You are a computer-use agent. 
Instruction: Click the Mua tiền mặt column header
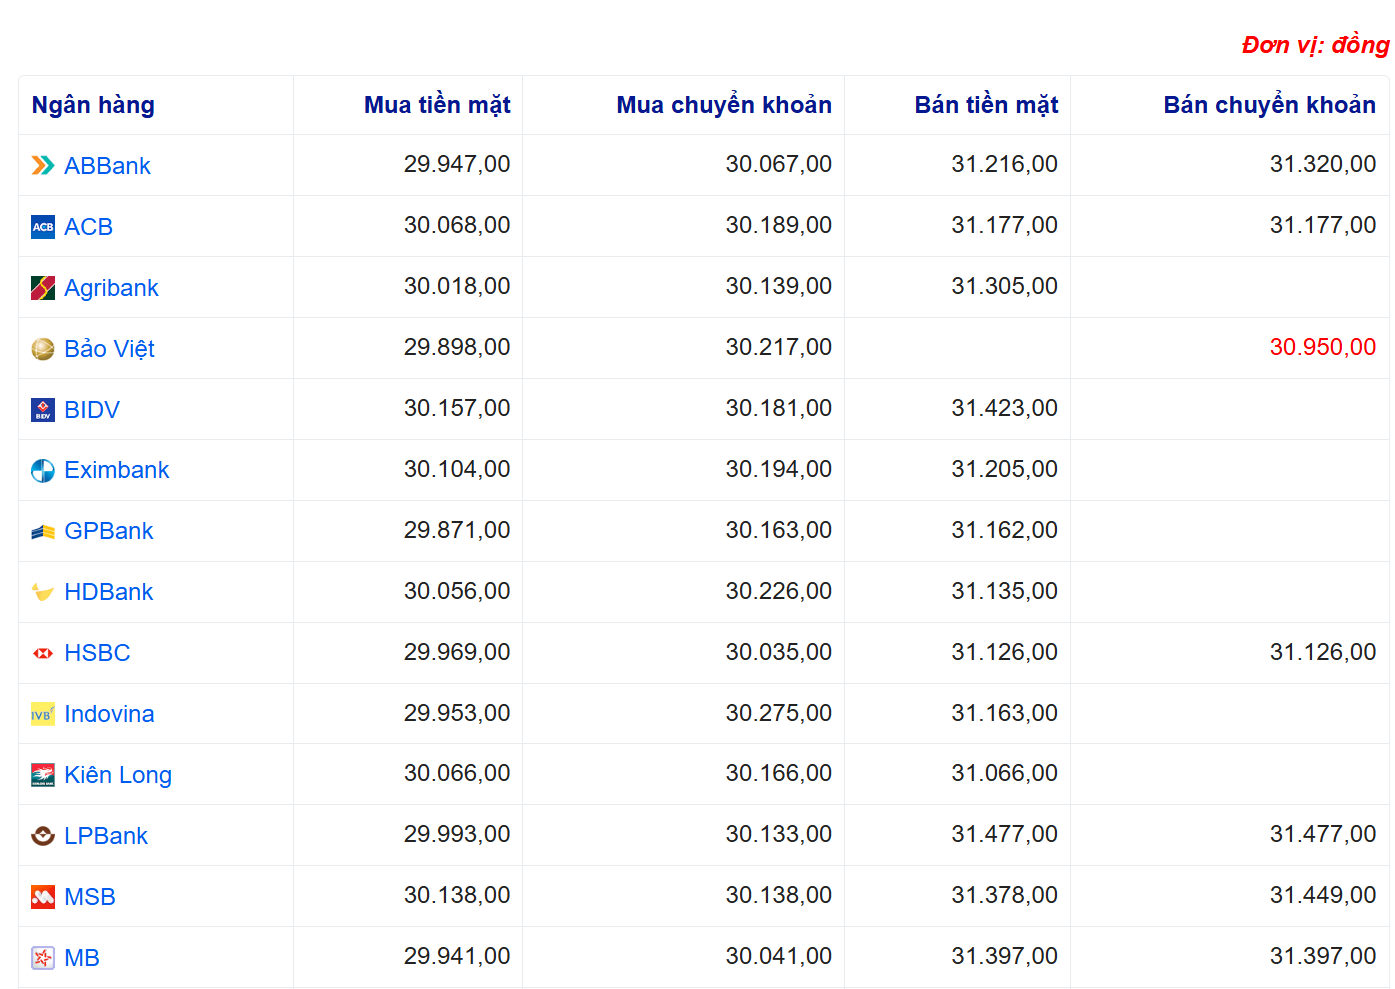(x=437, y=105)
